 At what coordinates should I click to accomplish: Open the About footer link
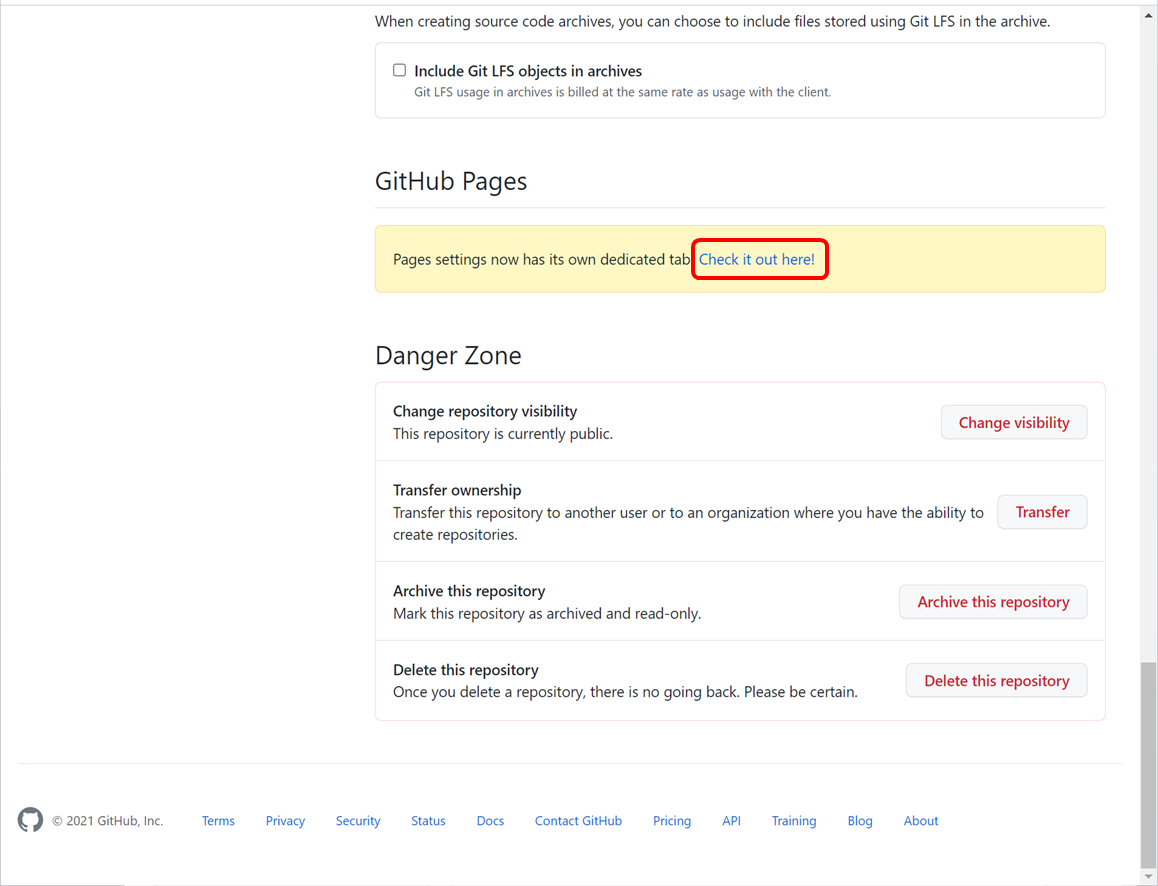coord(921,820)
